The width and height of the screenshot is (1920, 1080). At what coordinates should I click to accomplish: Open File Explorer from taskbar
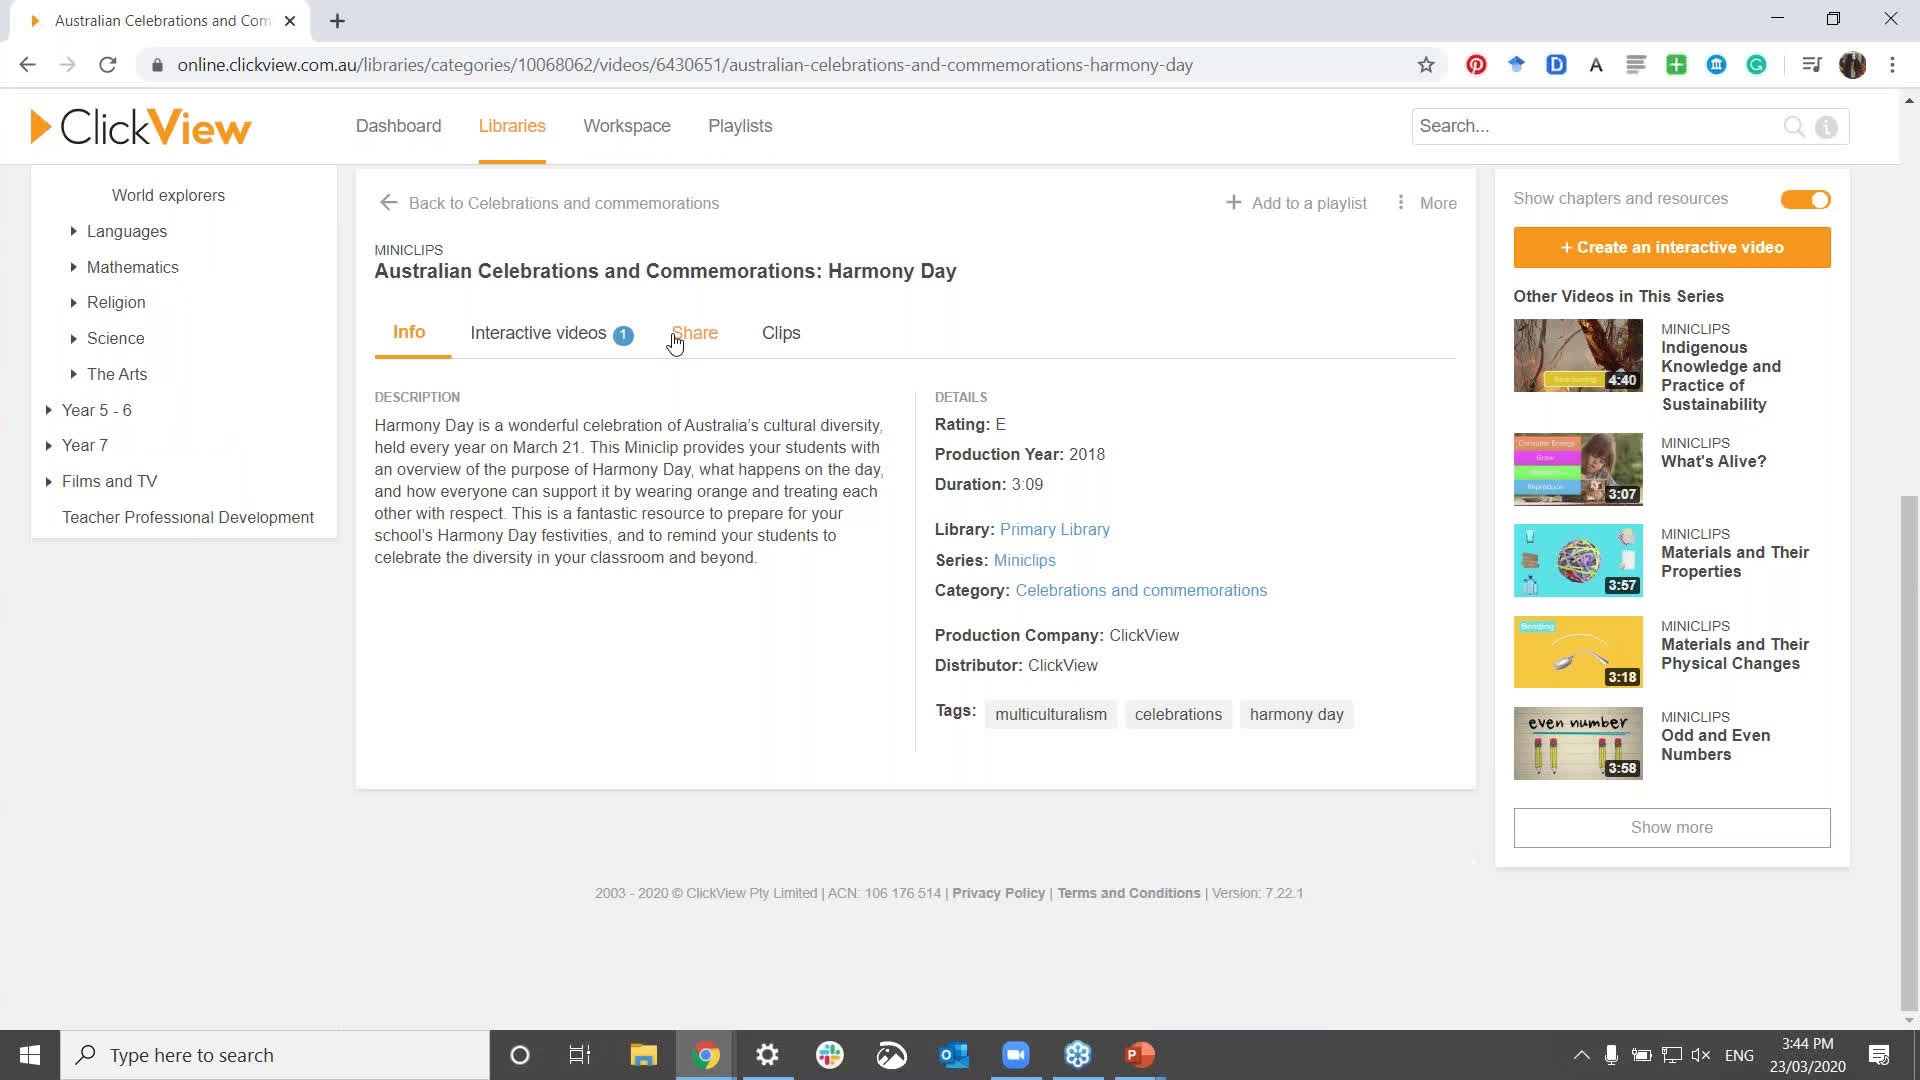pyautogui.click(x=643, y=1055)
